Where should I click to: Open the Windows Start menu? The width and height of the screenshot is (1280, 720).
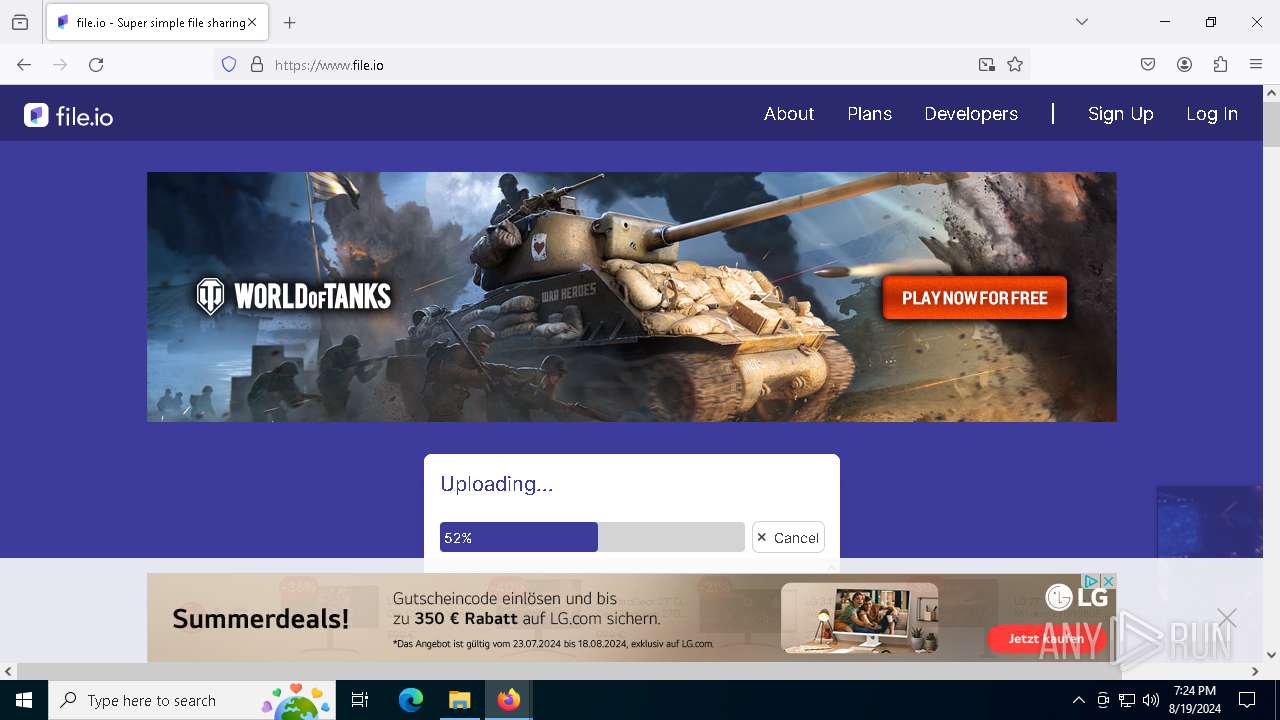click(x=24, y=700)
